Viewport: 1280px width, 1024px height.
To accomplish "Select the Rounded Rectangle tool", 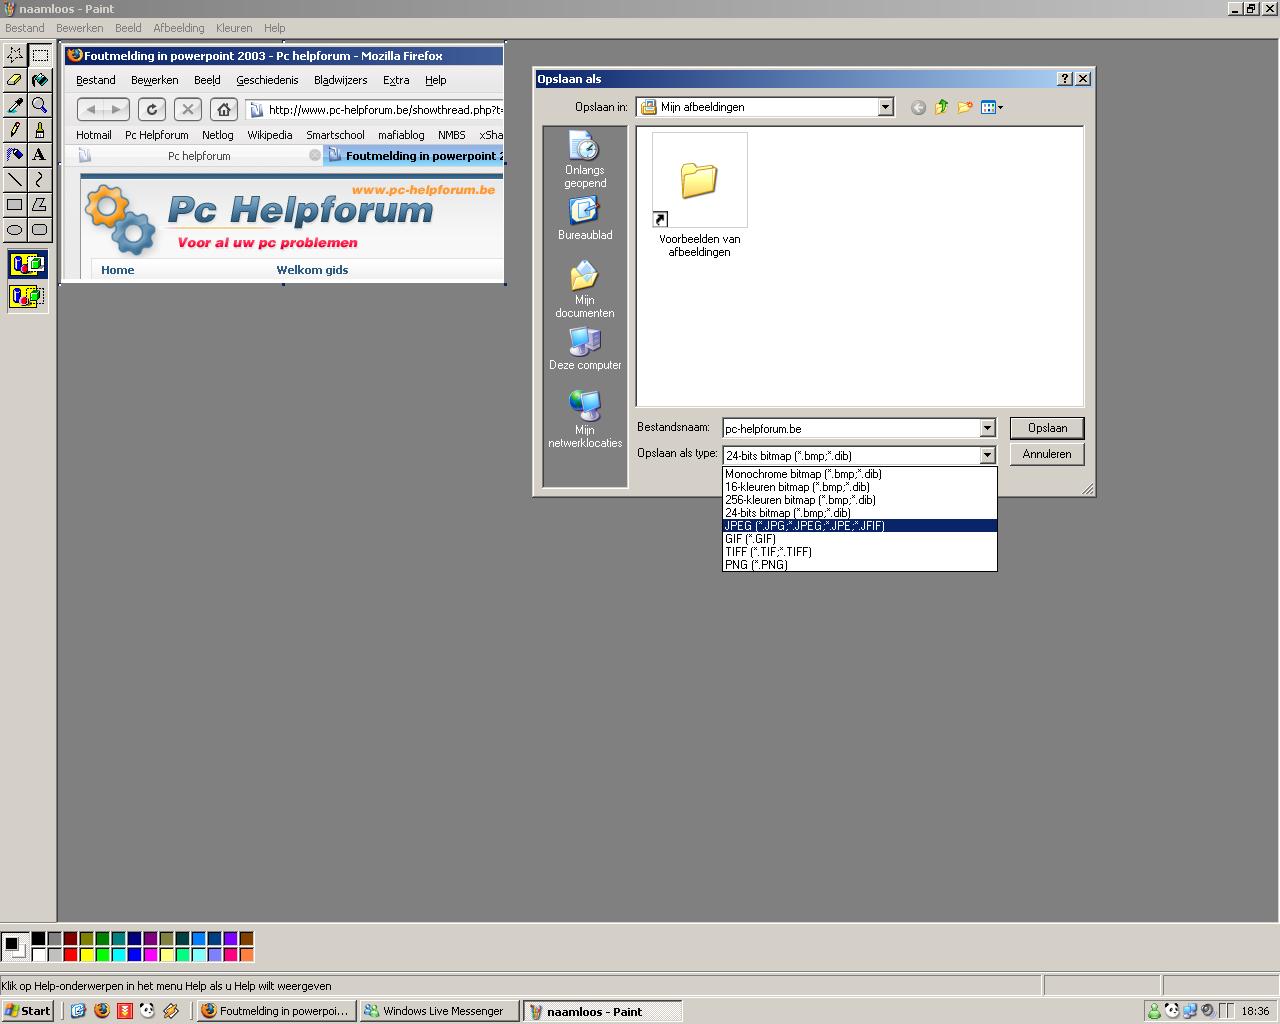I will coord(40,230).
